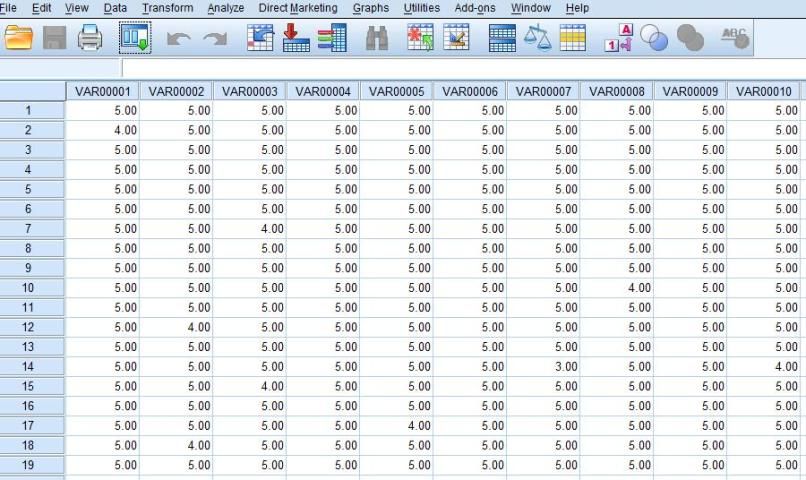The width and height of the screenshot is (806, 480).
Task: Click the Find binoculars icon
Action: pyautogui.click(x=376, y=38)
